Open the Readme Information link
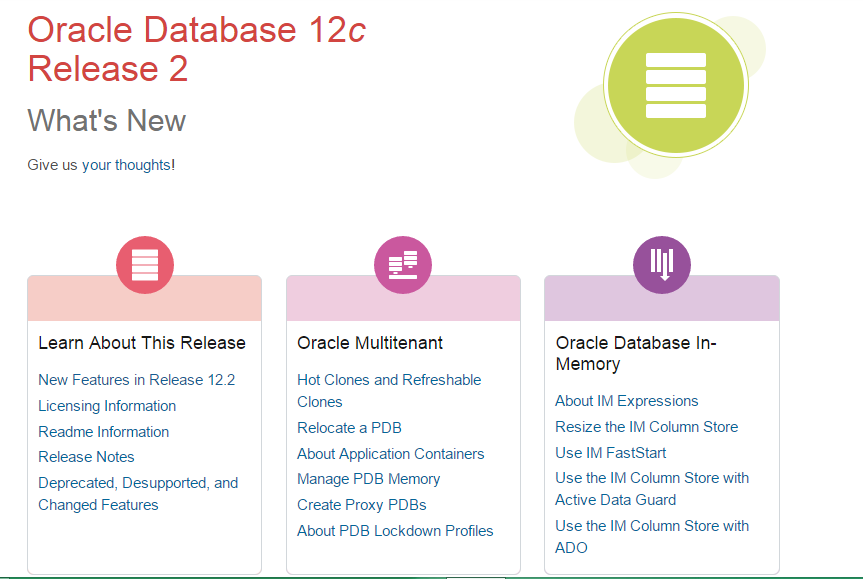Screen dimensions: 863x579 tap(104, 432)
